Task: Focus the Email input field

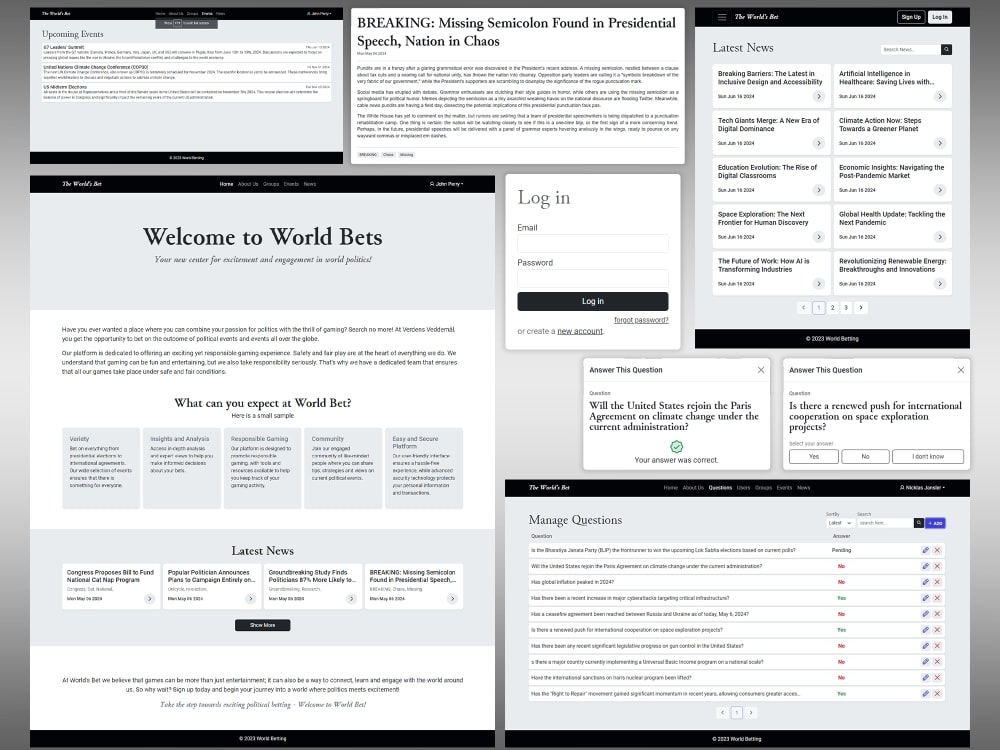Action: 592,243
